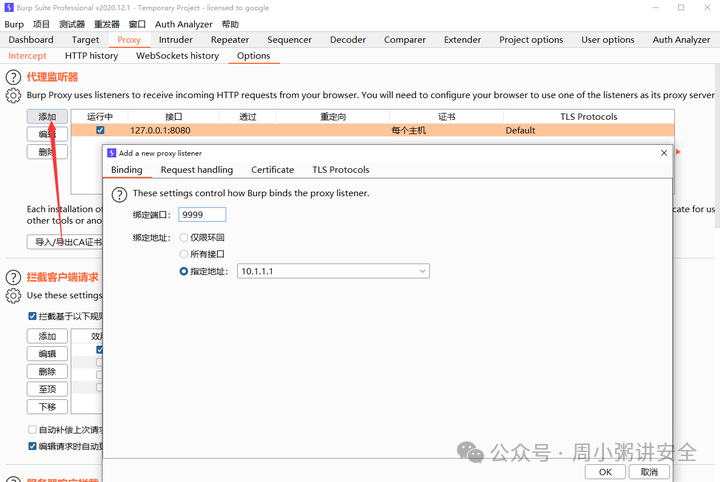Toggle running checkbox for 127.0.0.1:8080 listener
720x482 pixels.
click(100, 130)
